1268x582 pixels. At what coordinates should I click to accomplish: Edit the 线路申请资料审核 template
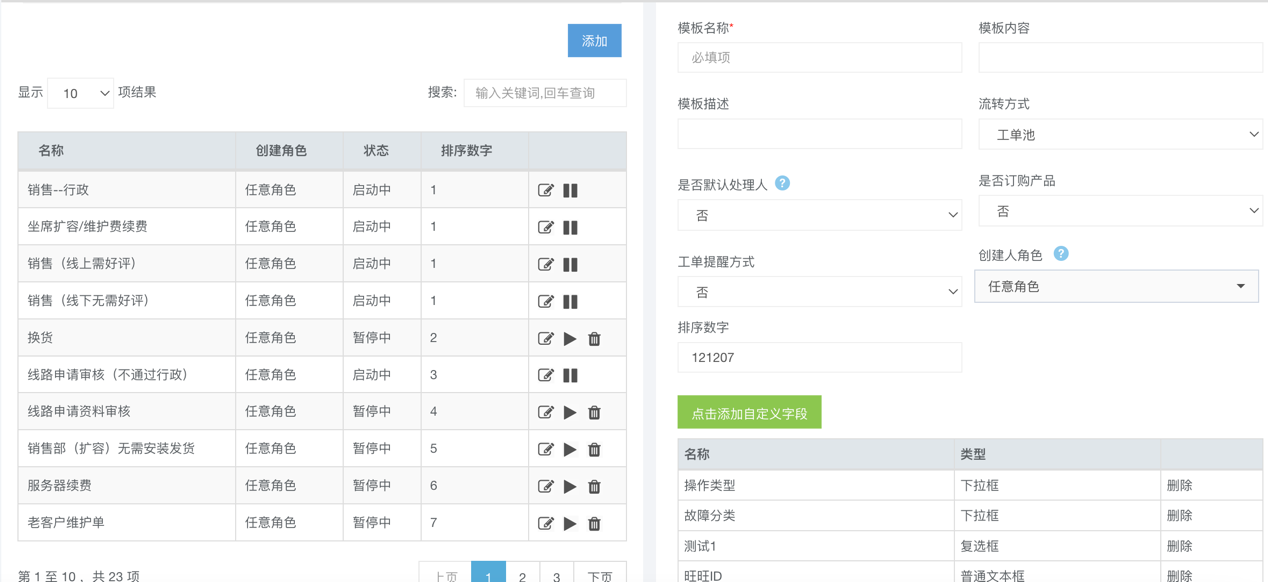(x=545, y=412)
